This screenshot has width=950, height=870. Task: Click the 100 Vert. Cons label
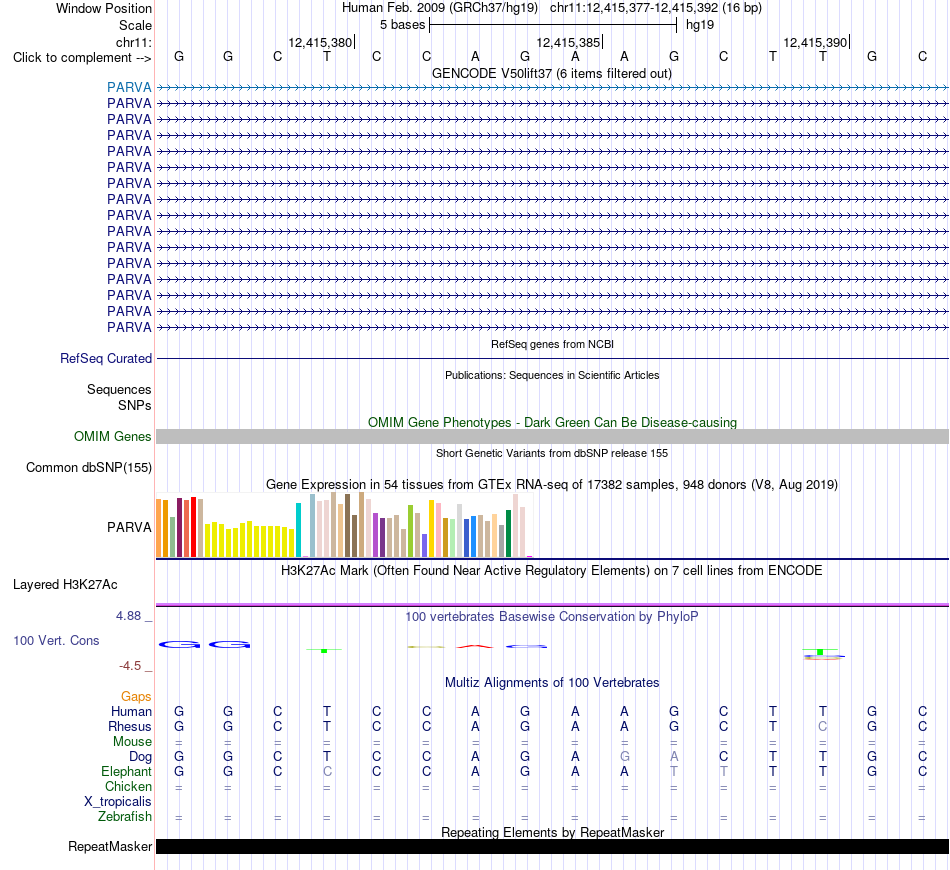(x=56, y=640)
